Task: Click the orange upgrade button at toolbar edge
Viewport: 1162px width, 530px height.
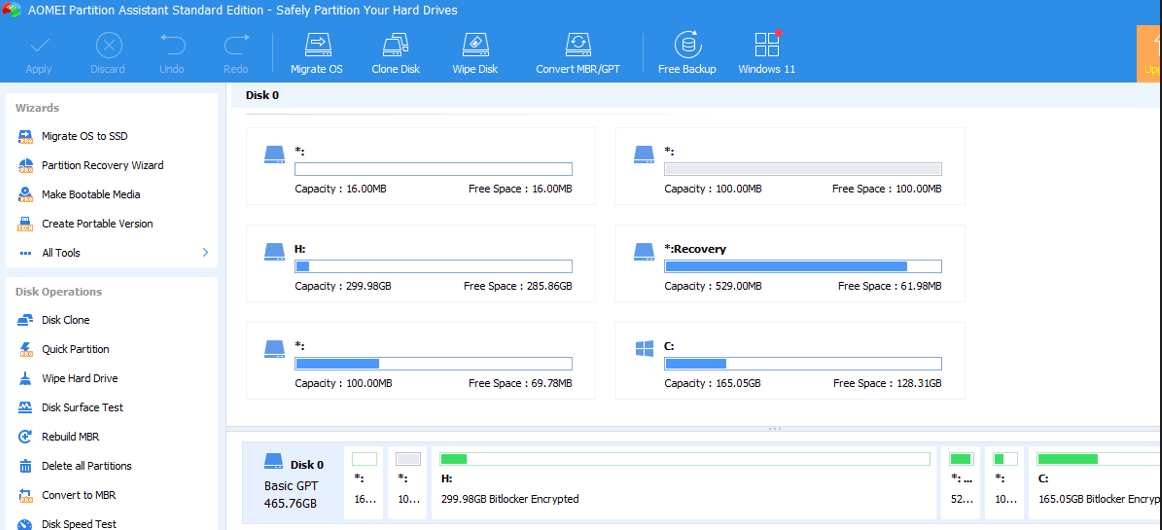Action: (1149, 53)
